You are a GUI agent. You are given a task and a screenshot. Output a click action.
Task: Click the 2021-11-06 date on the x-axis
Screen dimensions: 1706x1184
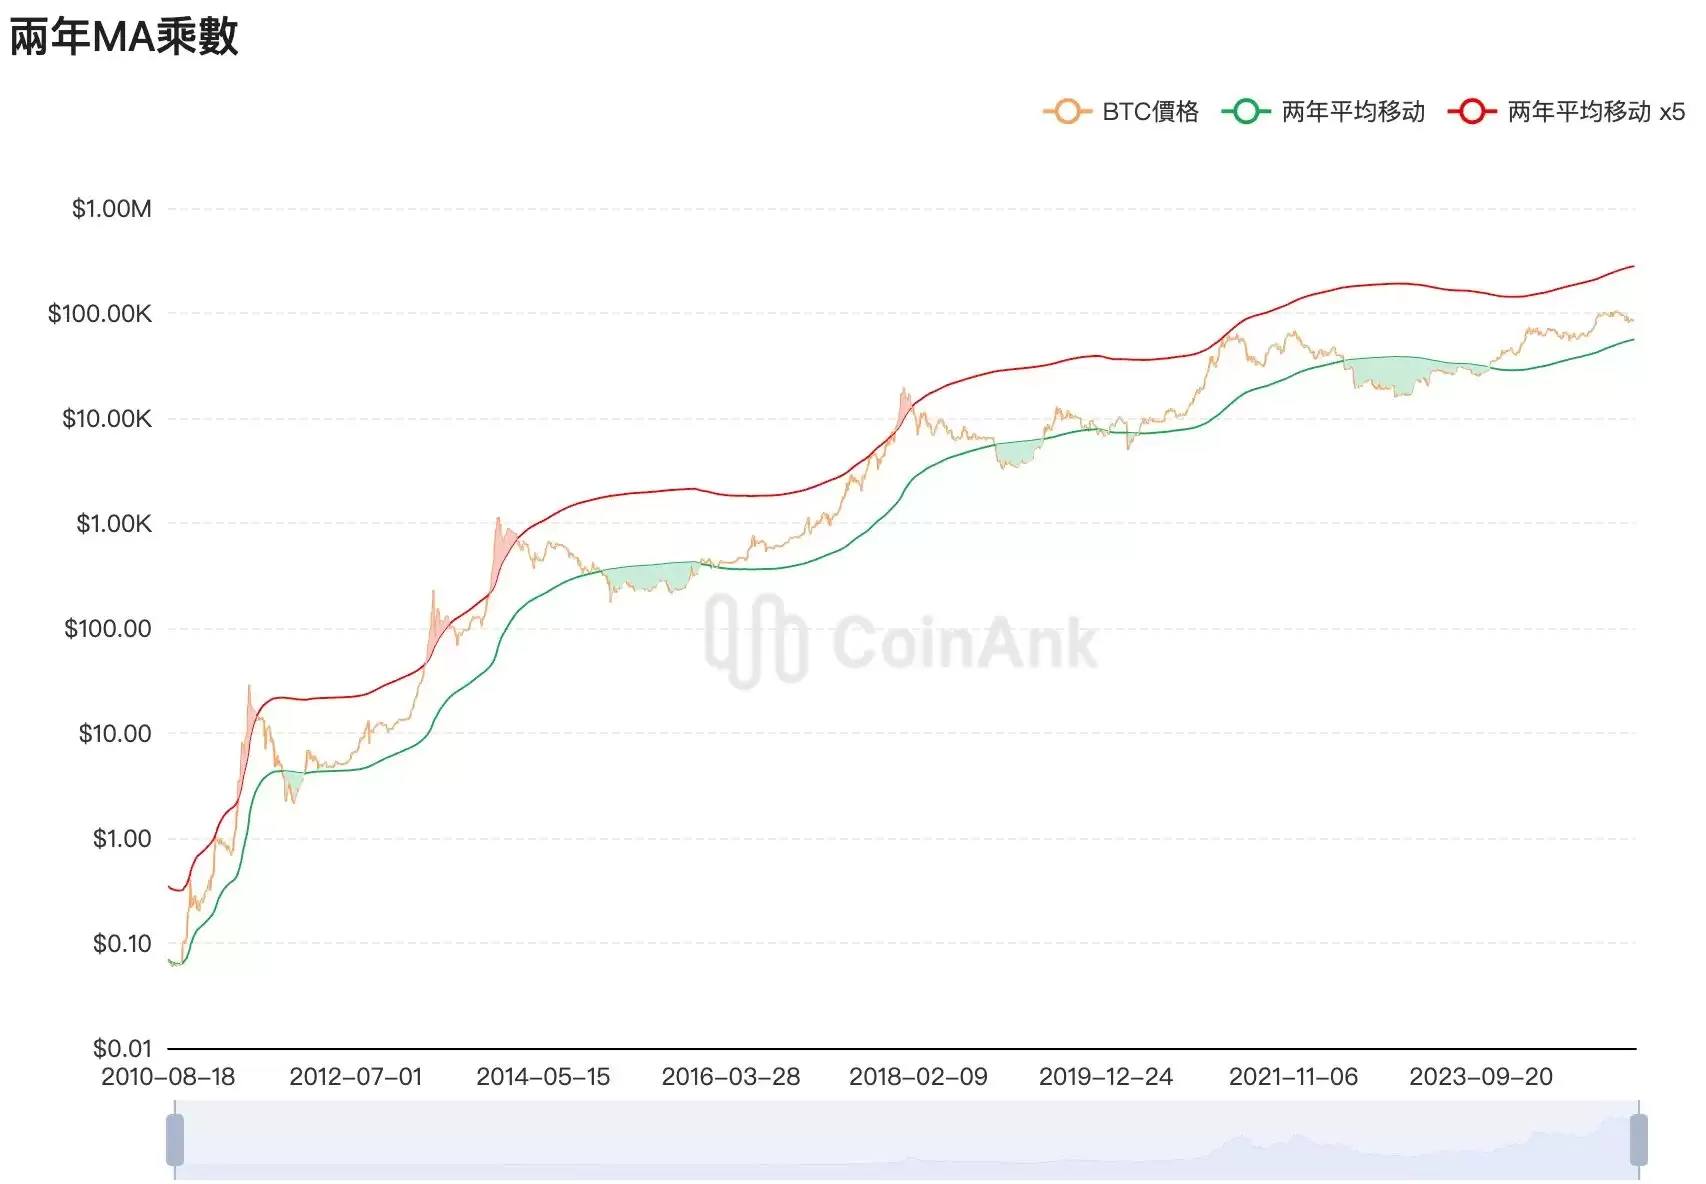tap(1293, 1077)
